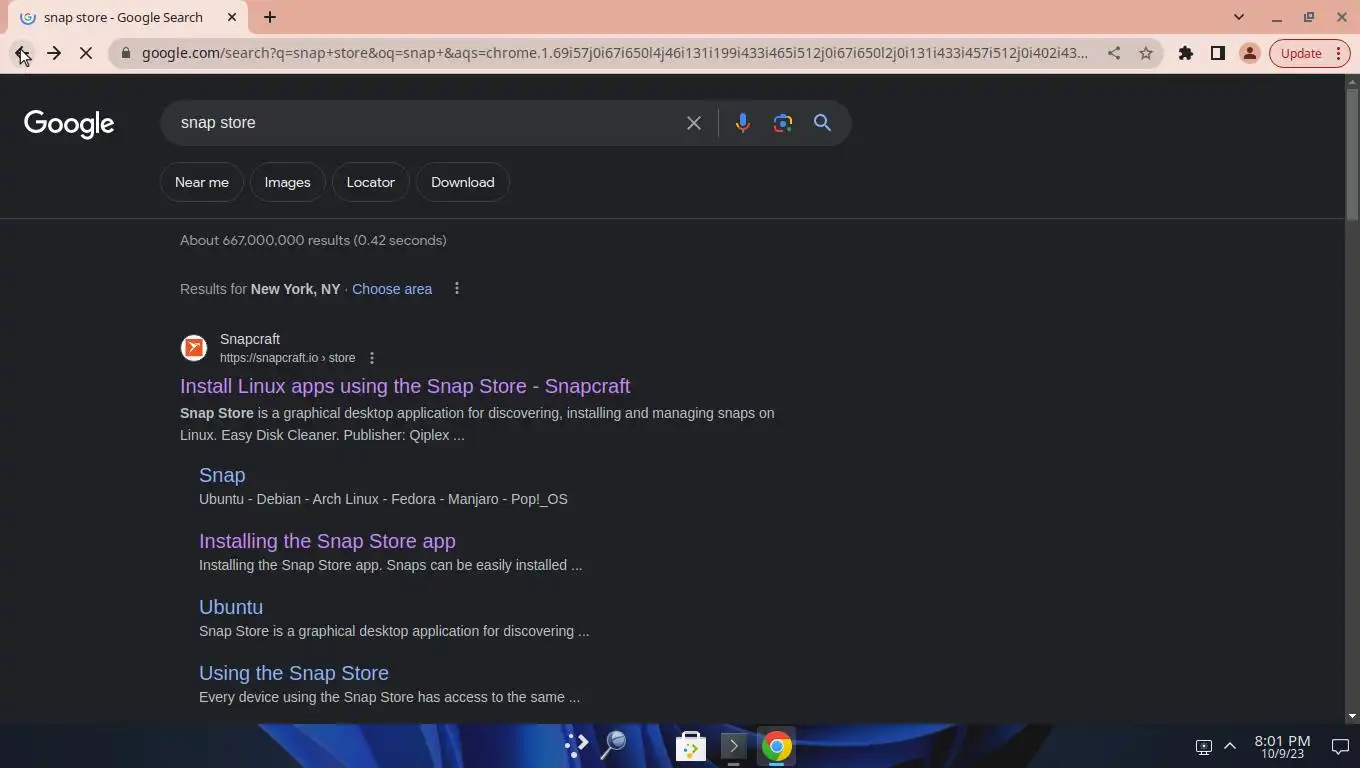The width and height of the screenshot is (1360, 768).
Task: Open the terminal icon in taskbar
Action: pyautogui.click(x=733, y=746)
